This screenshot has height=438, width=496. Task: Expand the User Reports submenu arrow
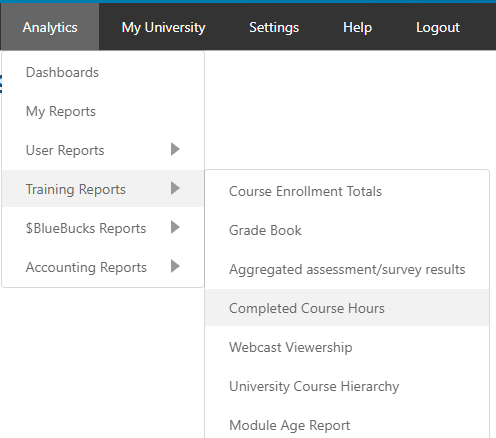coord(175,149)
